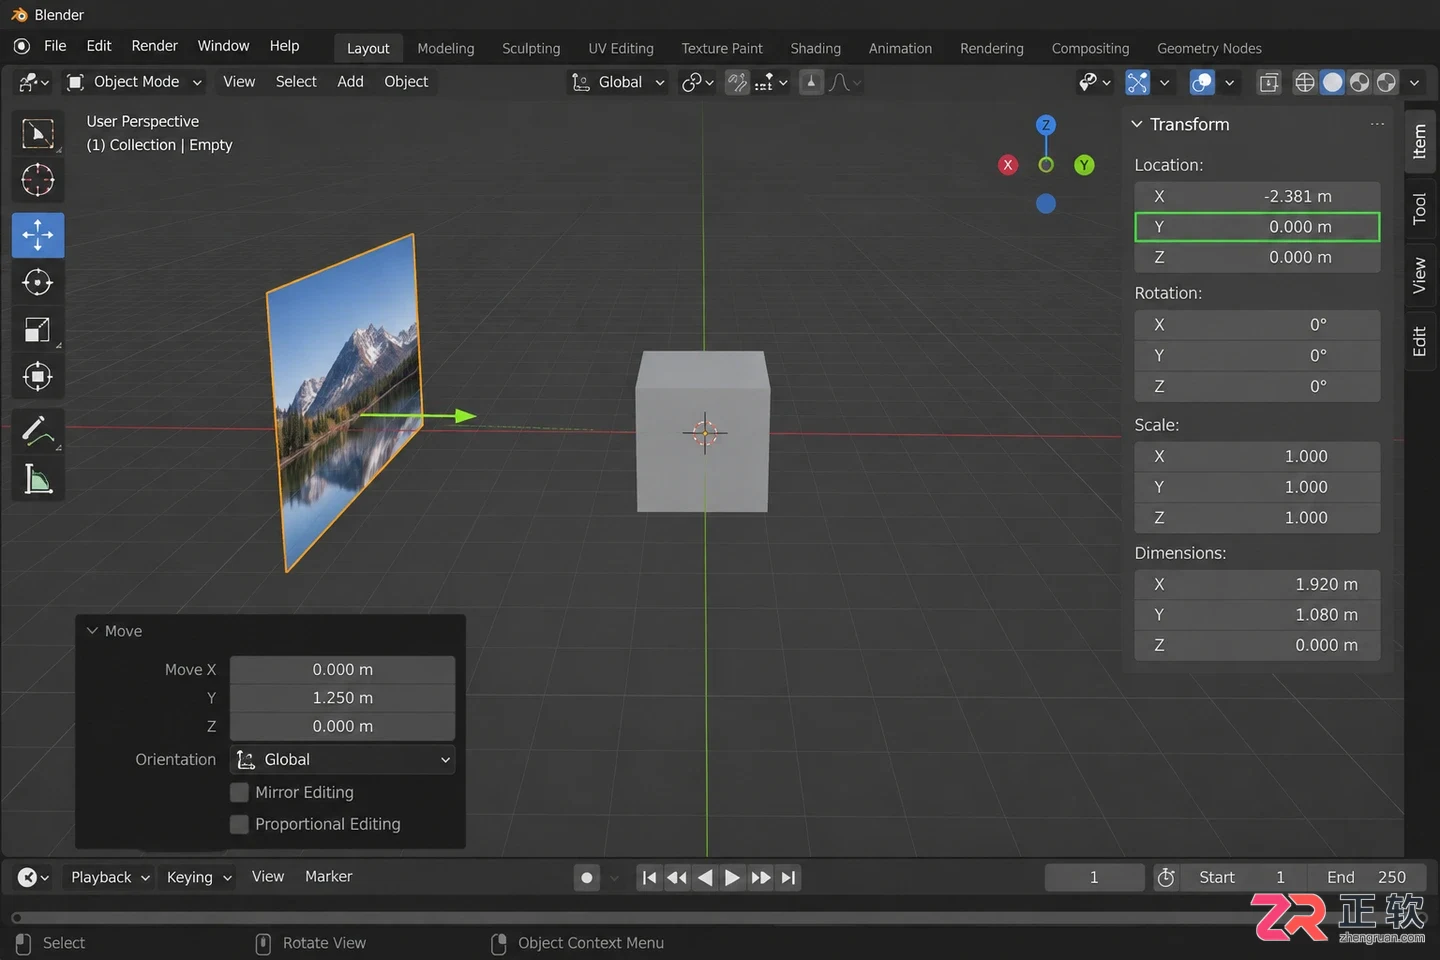Viewport: 1440px width, 960px height.
Task: Collapse the Transform panel
Action: point(1137,124)
